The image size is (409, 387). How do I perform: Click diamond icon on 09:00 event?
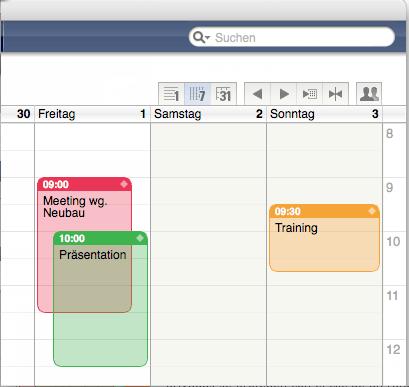tap(124, 184)
